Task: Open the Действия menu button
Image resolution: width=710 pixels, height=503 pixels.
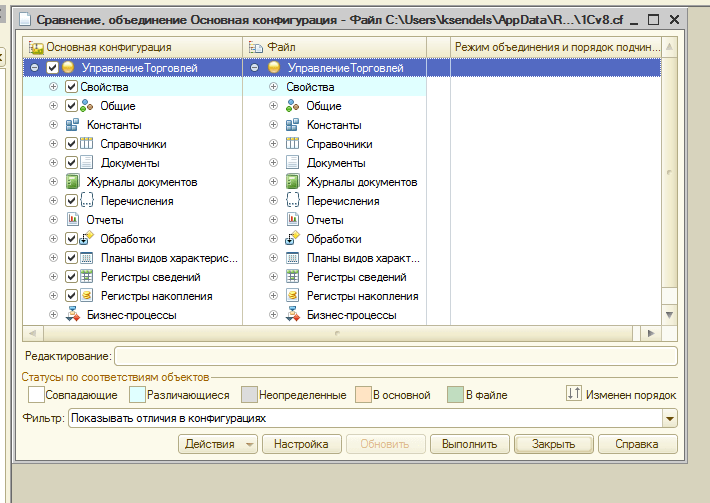Action: coord(220,444)
